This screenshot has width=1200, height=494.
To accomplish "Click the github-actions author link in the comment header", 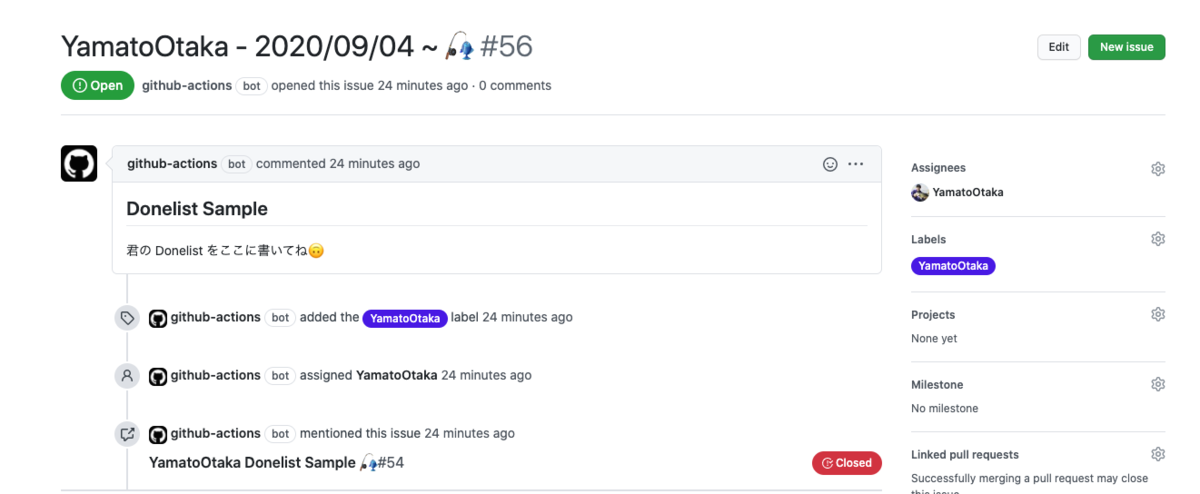I will 172,164.
